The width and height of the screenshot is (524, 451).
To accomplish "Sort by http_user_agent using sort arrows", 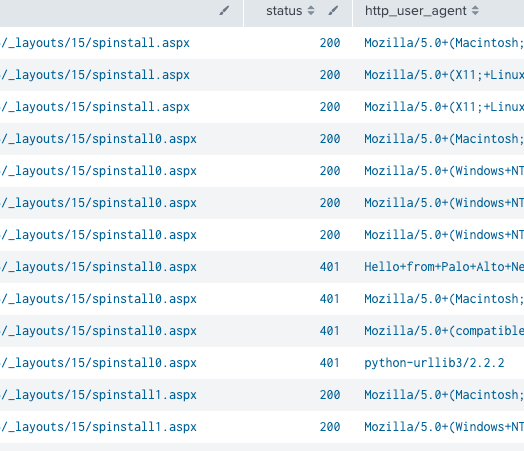I will pos(475,11).
